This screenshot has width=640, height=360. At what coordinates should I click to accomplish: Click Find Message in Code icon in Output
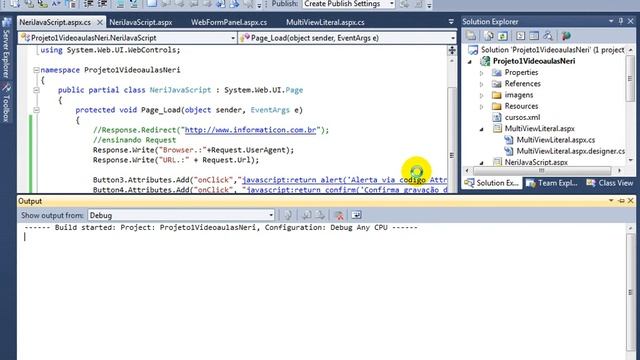(288, 215)
